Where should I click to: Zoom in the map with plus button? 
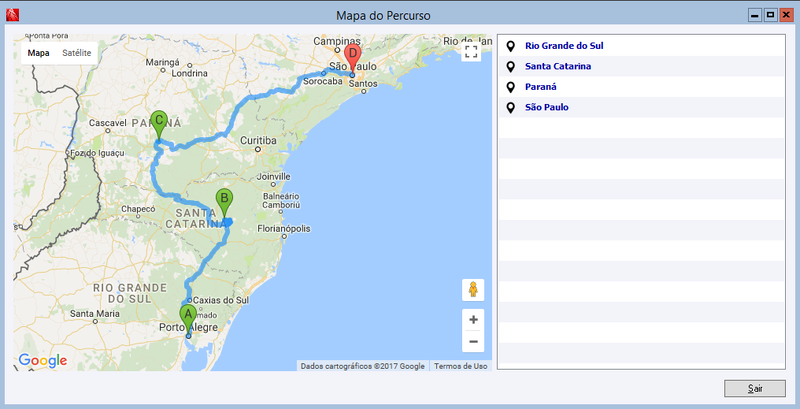pos(473,320)
